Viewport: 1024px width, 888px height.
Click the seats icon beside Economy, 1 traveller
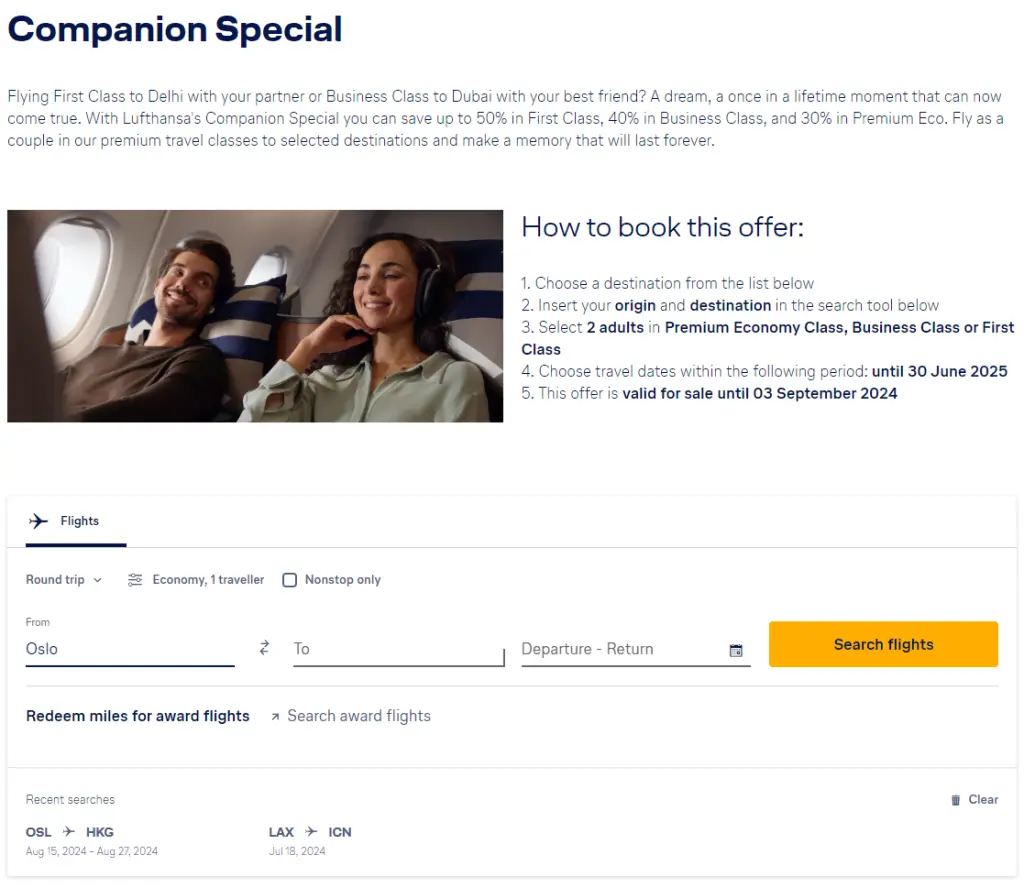coord(135,580)
